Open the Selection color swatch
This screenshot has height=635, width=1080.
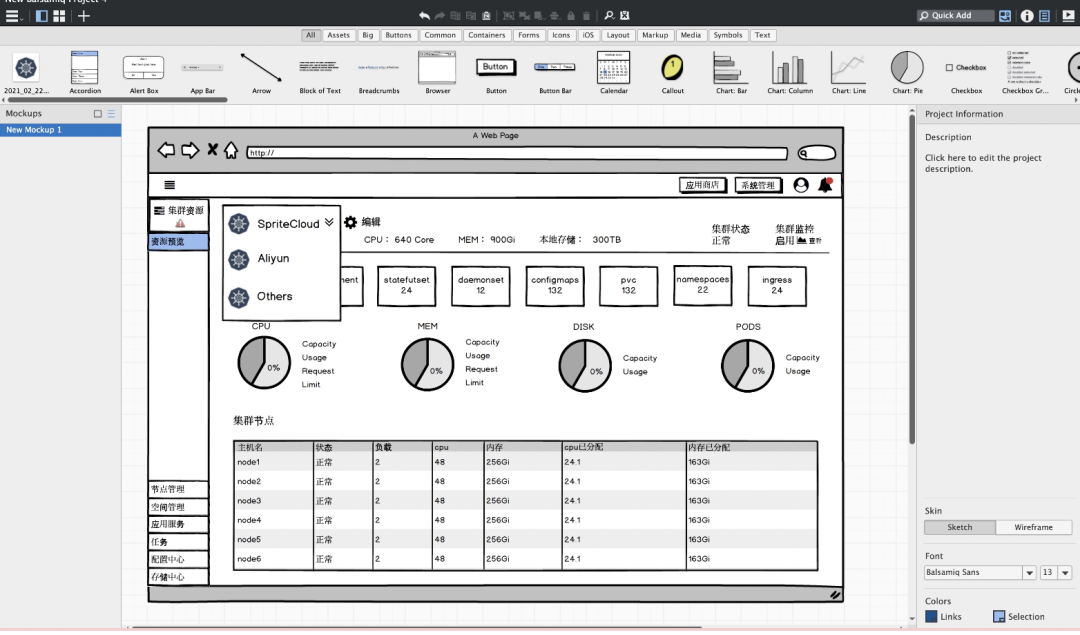click(999, 616)
